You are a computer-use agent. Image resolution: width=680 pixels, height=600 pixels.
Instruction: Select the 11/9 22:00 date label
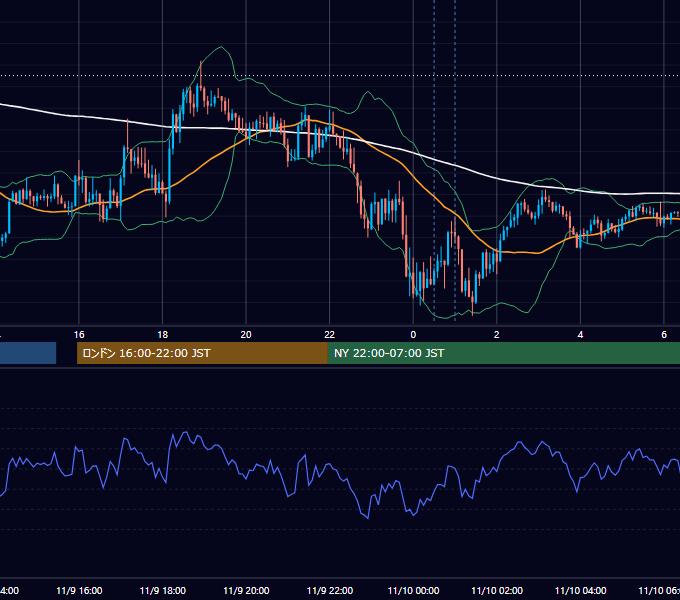click(x=330, y=590)
